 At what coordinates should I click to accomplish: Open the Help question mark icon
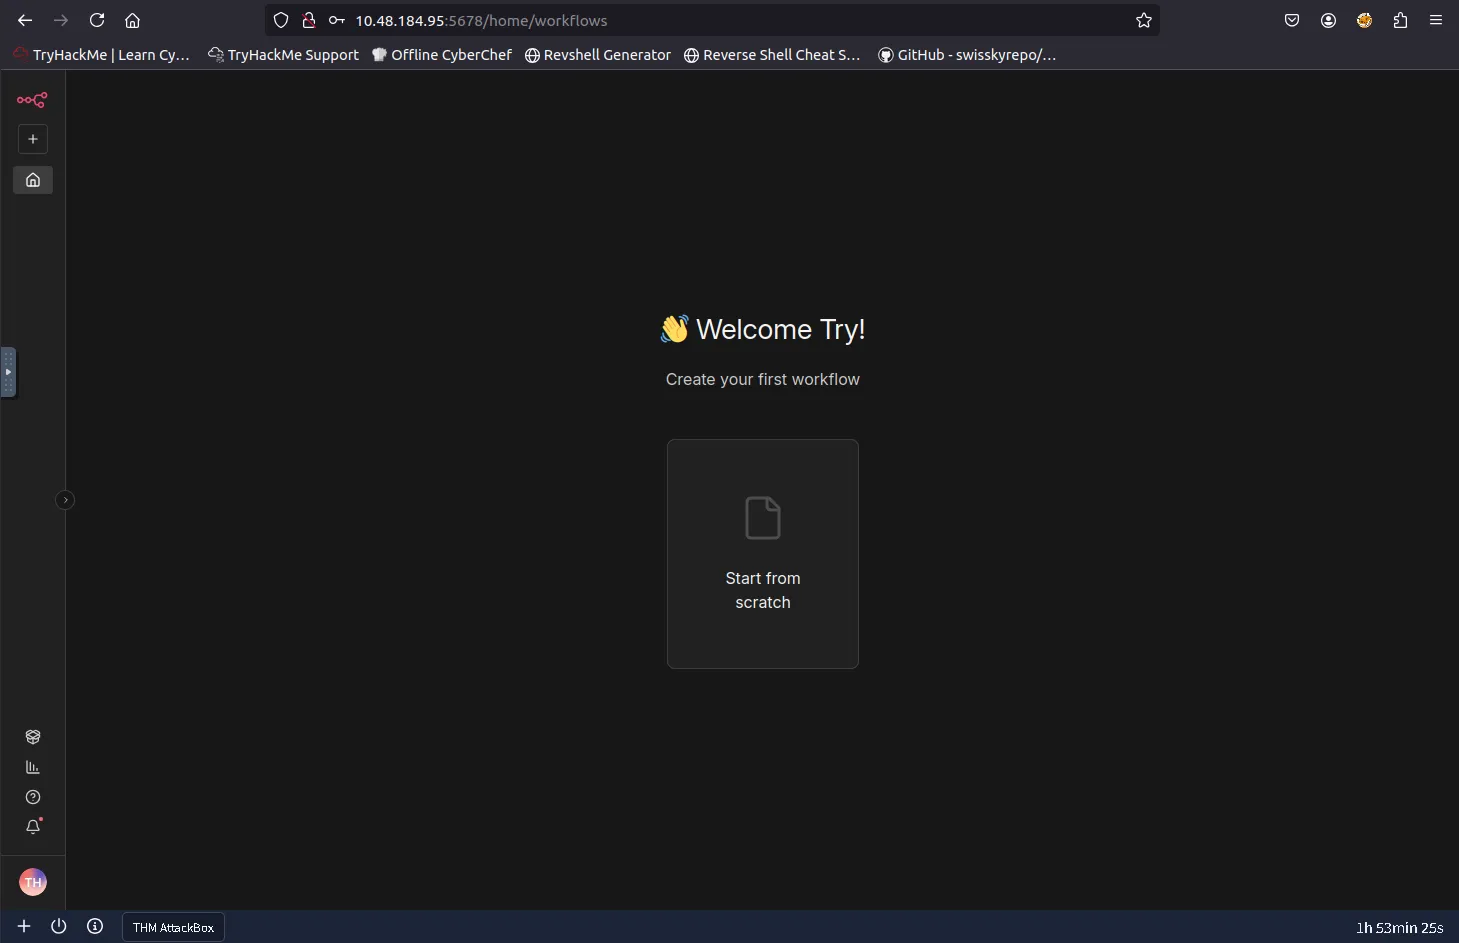tap(33, 797)
